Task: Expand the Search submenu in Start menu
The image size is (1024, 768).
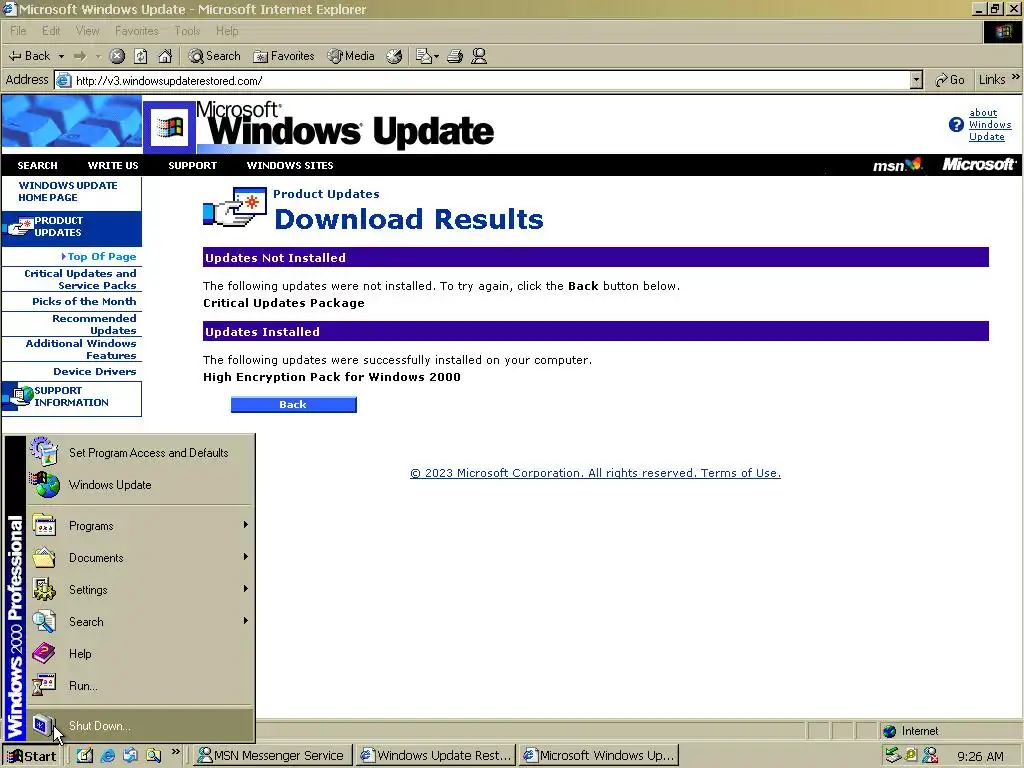Action: pos(140,622)
